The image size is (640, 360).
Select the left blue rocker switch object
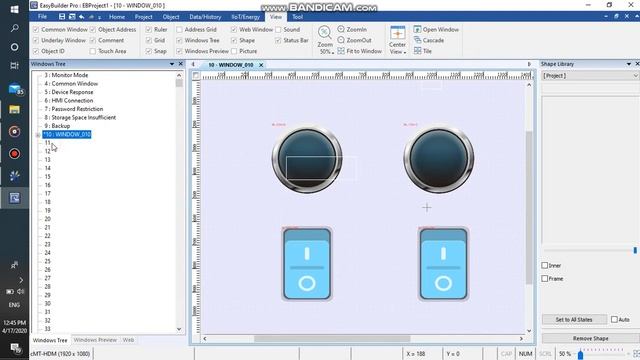307,264
